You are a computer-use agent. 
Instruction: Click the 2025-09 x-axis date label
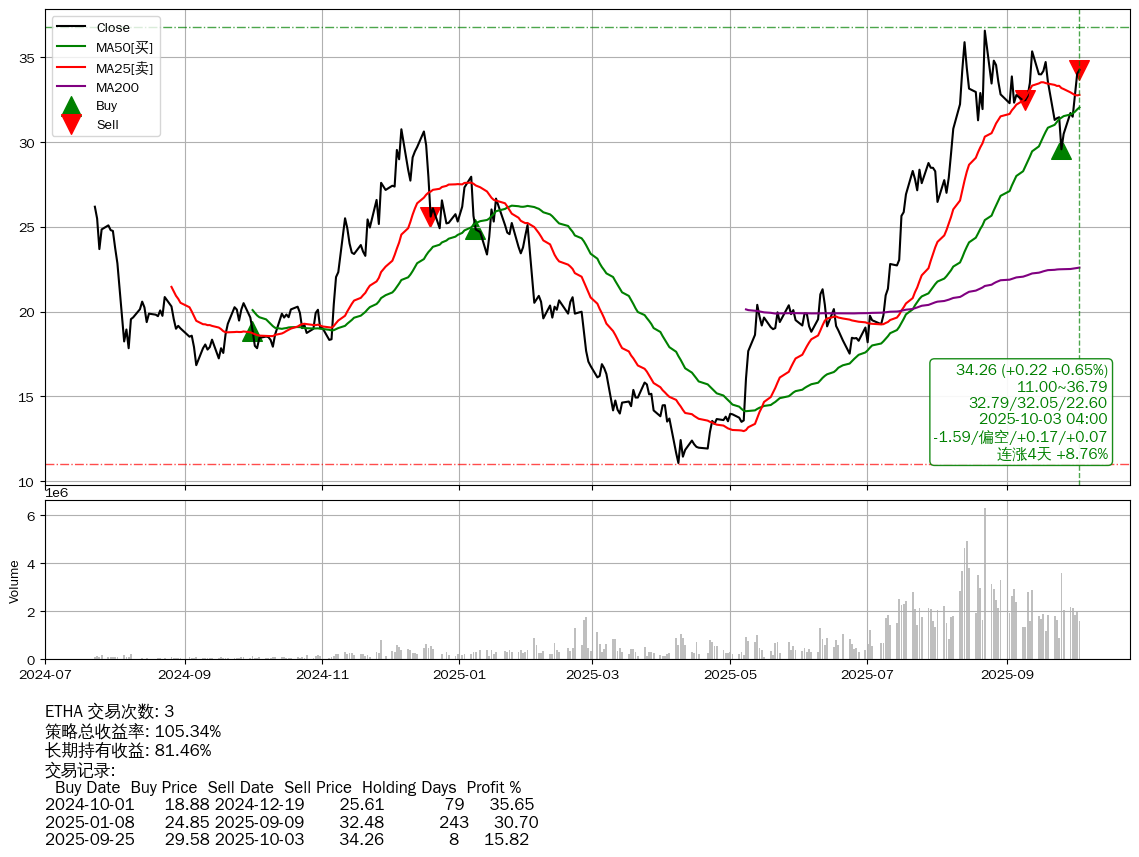1005,675
